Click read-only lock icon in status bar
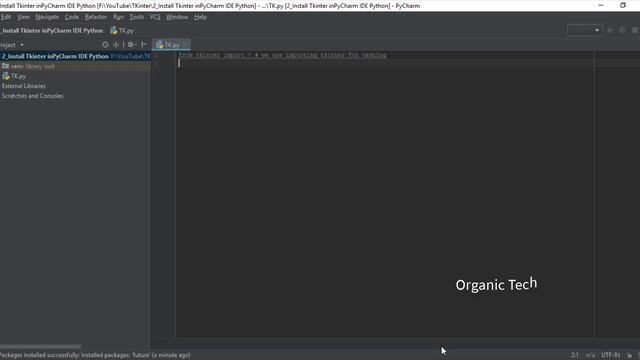Image resolution: width=640 pixels, height=360 pixels. 629,355
